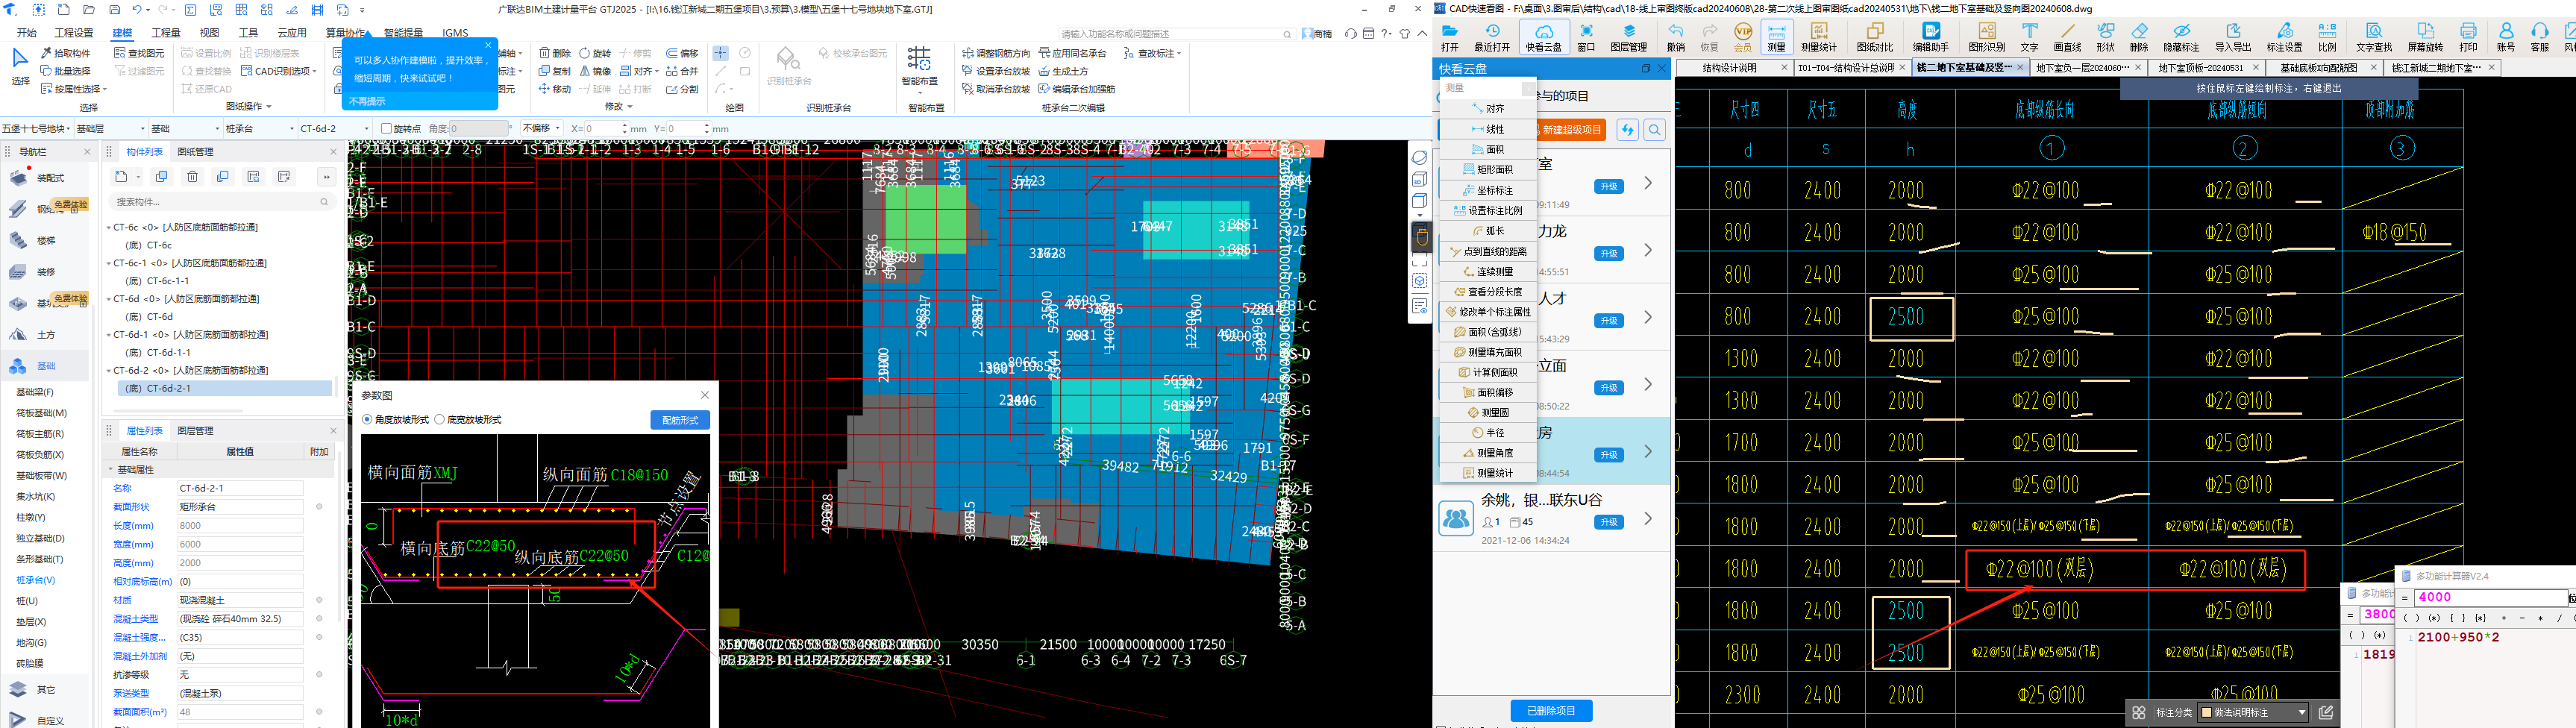Open the 工程设置 ribbon tab
Screen dimensions: 2576x728
(74, 33)
